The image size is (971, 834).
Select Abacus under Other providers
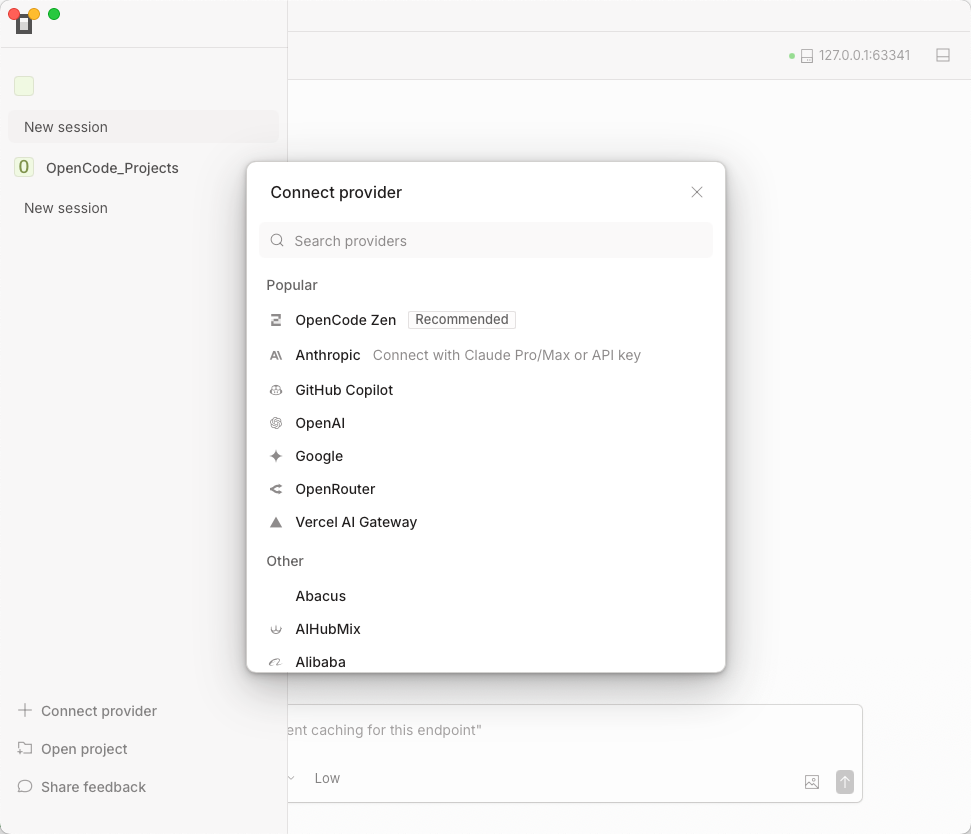320,596
